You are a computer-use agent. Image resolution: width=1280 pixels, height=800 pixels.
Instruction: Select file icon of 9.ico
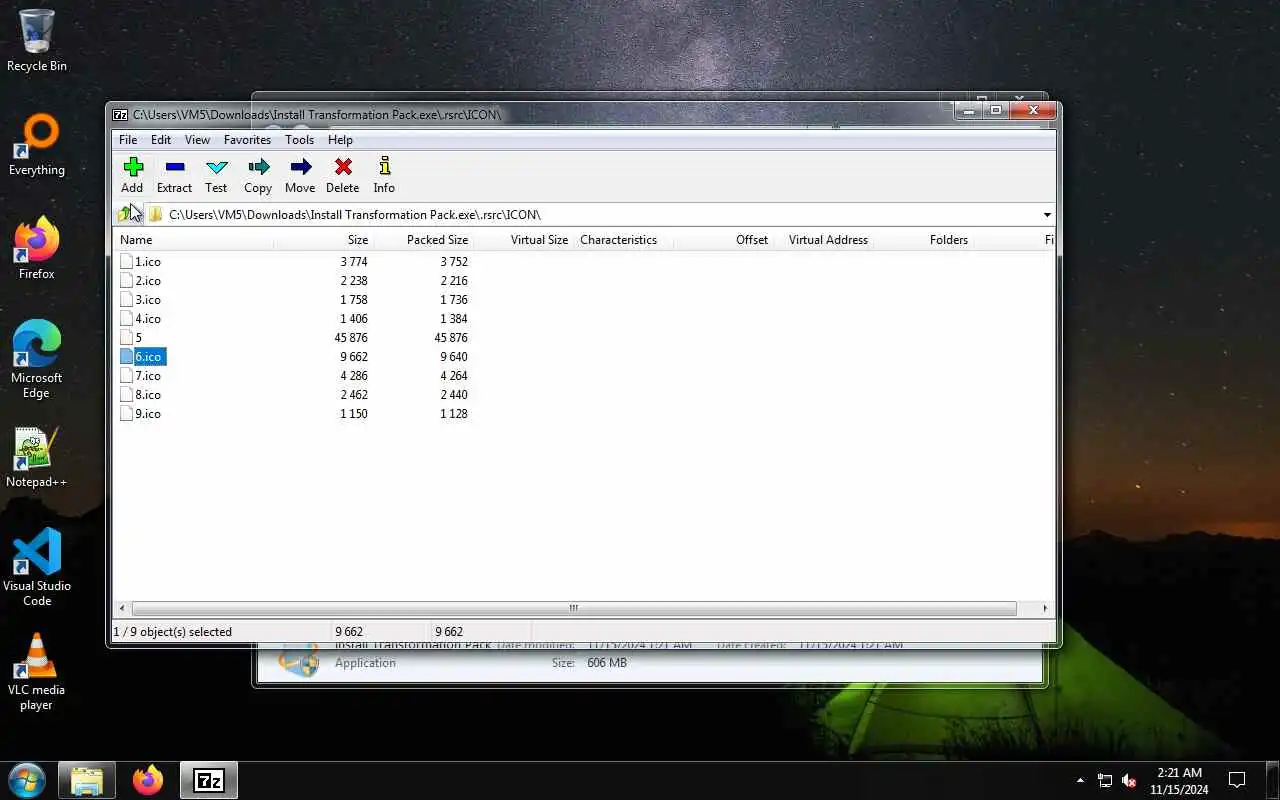pos(126,413)
